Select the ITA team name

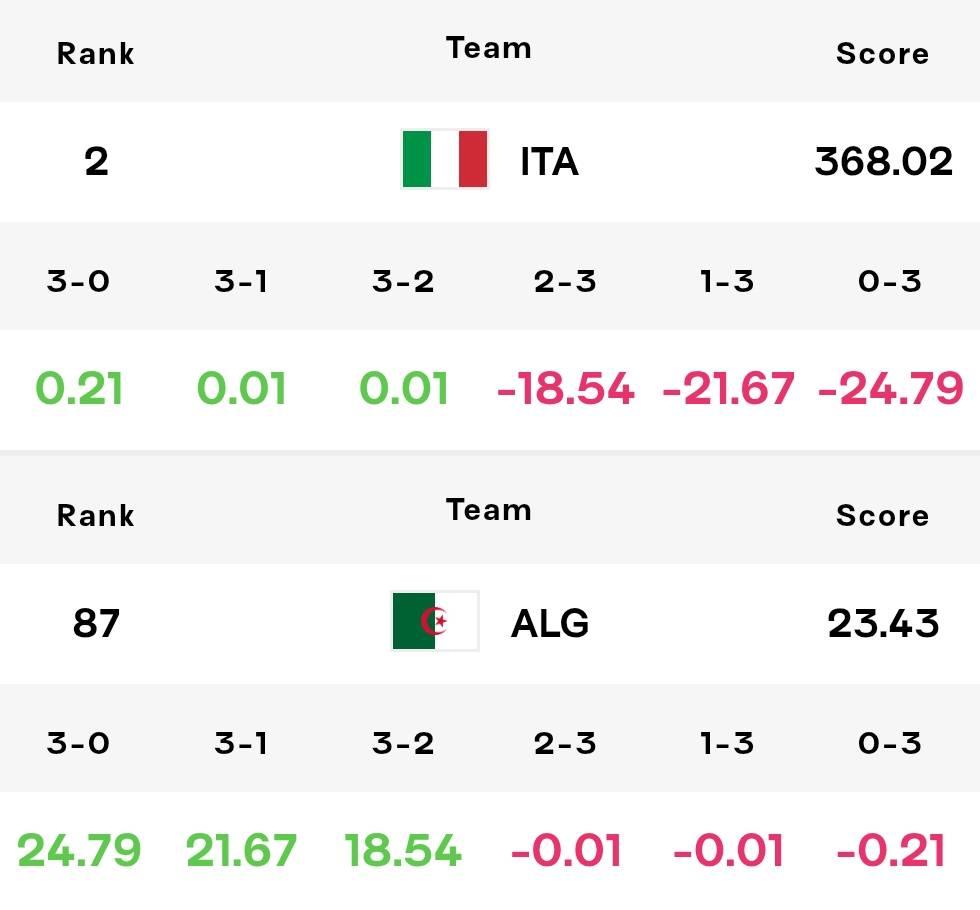[x=549, y=162]
